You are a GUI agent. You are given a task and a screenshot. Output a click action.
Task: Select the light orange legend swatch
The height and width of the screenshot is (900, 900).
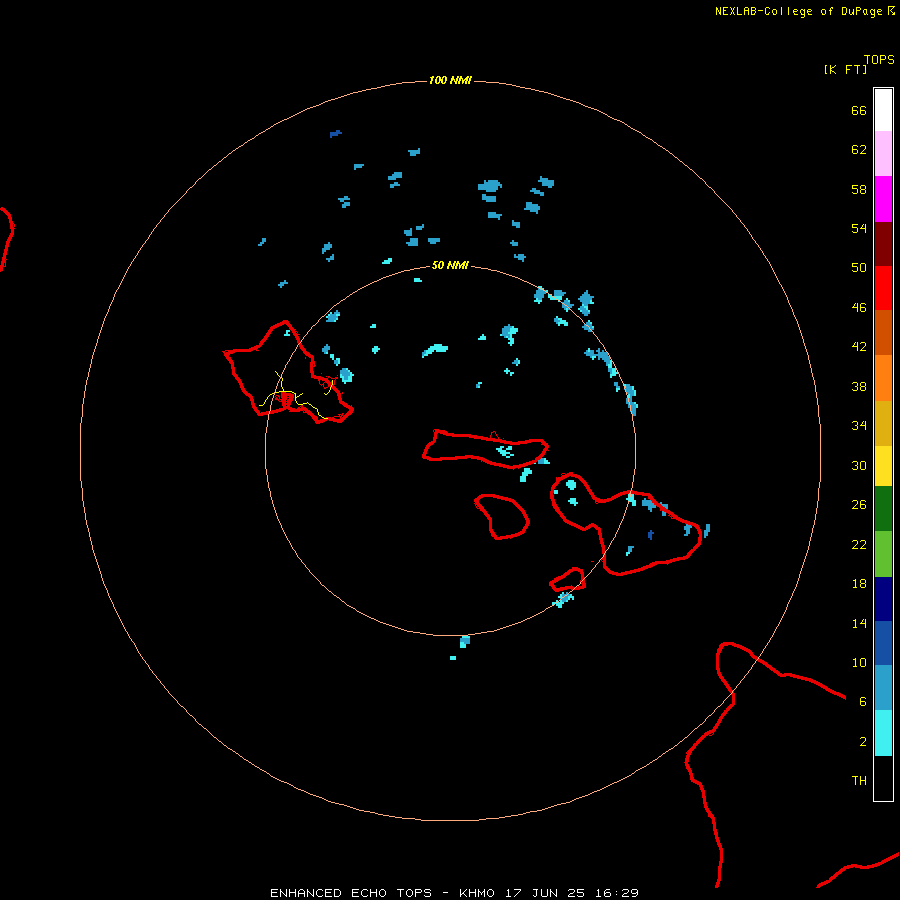[883, 378]
